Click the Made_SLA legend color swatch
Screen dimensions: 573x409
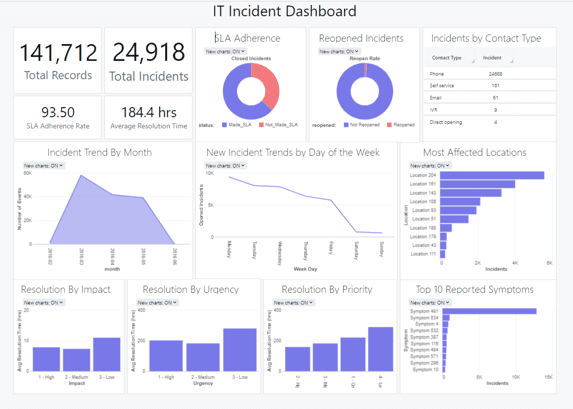pyautogui.click(x=224, y=125)
